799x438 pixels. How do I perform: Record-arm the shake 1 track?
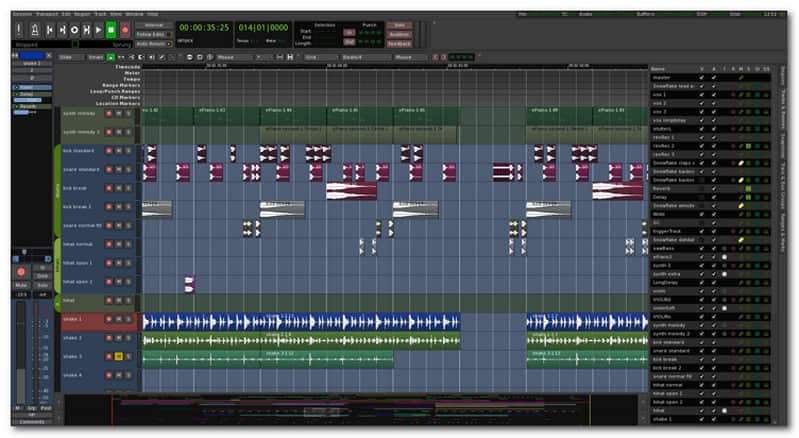click(109, 319)
